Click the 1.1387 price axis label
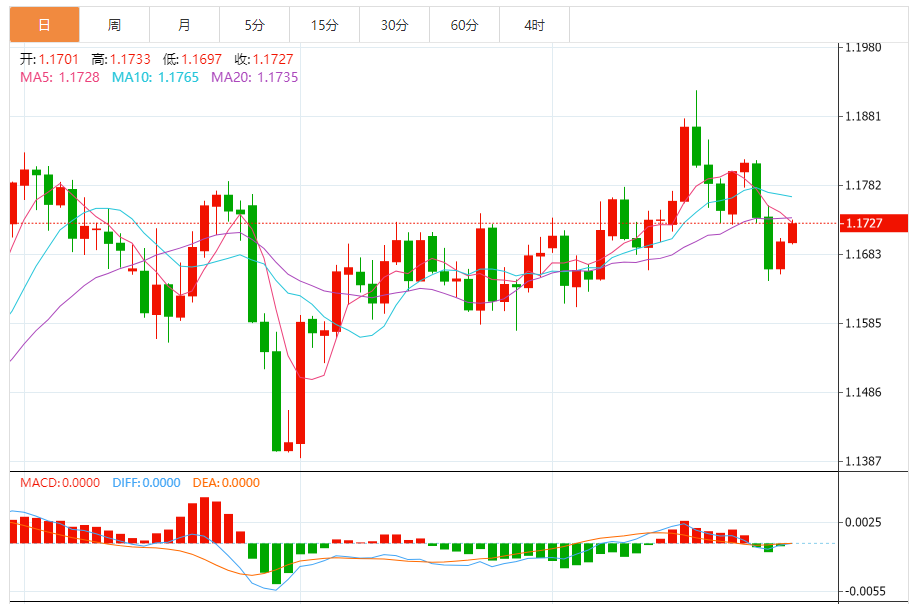914x604 pixels. pos(863,461)
